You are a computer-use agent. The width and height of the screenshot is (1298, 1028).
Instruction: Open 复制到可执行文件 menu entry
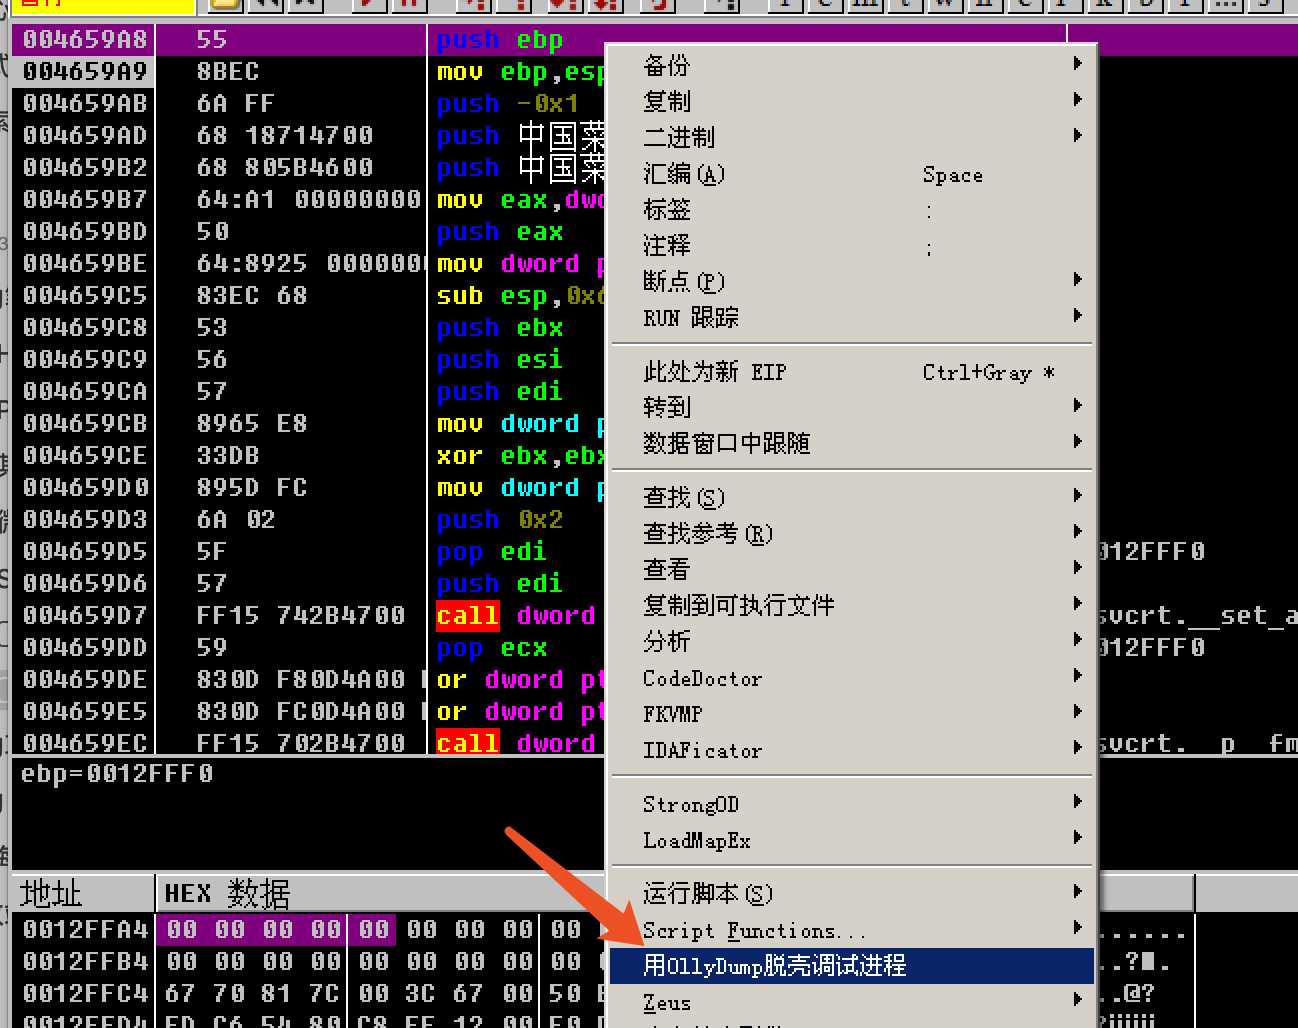(x=852, y=605)
